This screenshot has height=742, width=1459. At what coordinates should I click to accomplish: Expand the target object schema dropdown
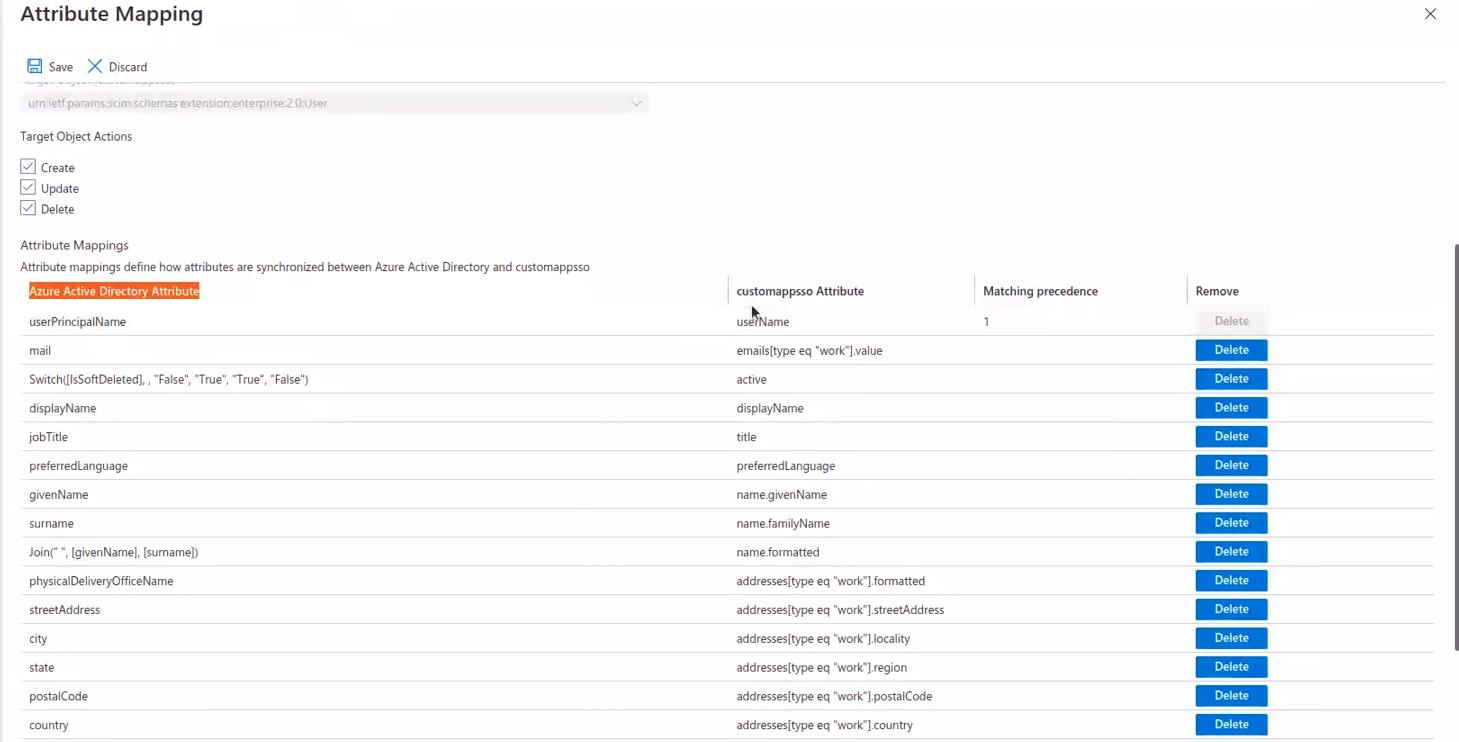coord(635,103)
